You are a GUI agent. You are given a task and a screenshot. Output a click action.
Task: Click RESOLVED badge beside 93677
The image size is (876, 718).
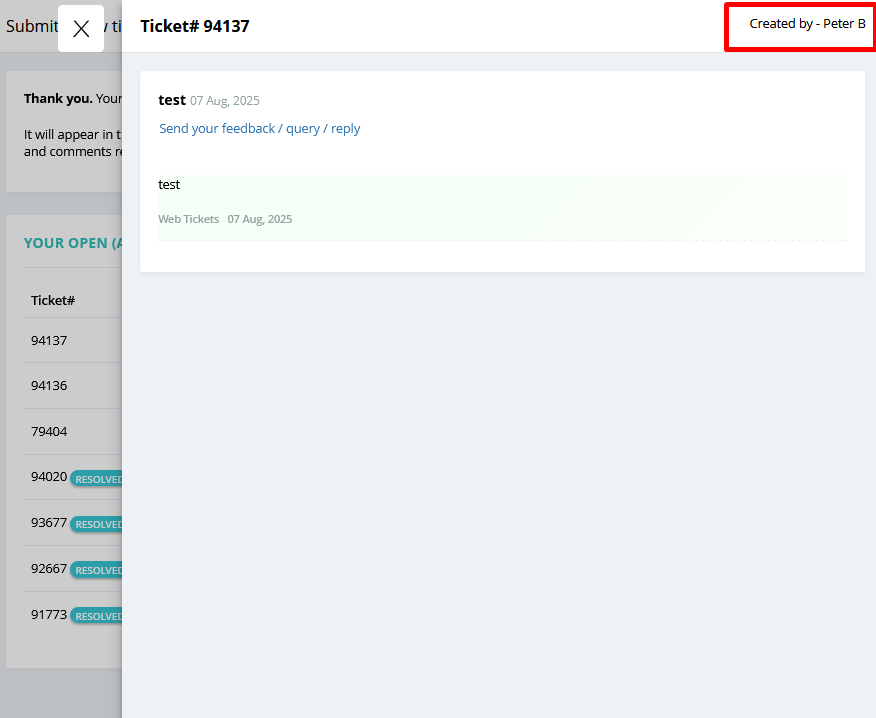coord(97,524)
